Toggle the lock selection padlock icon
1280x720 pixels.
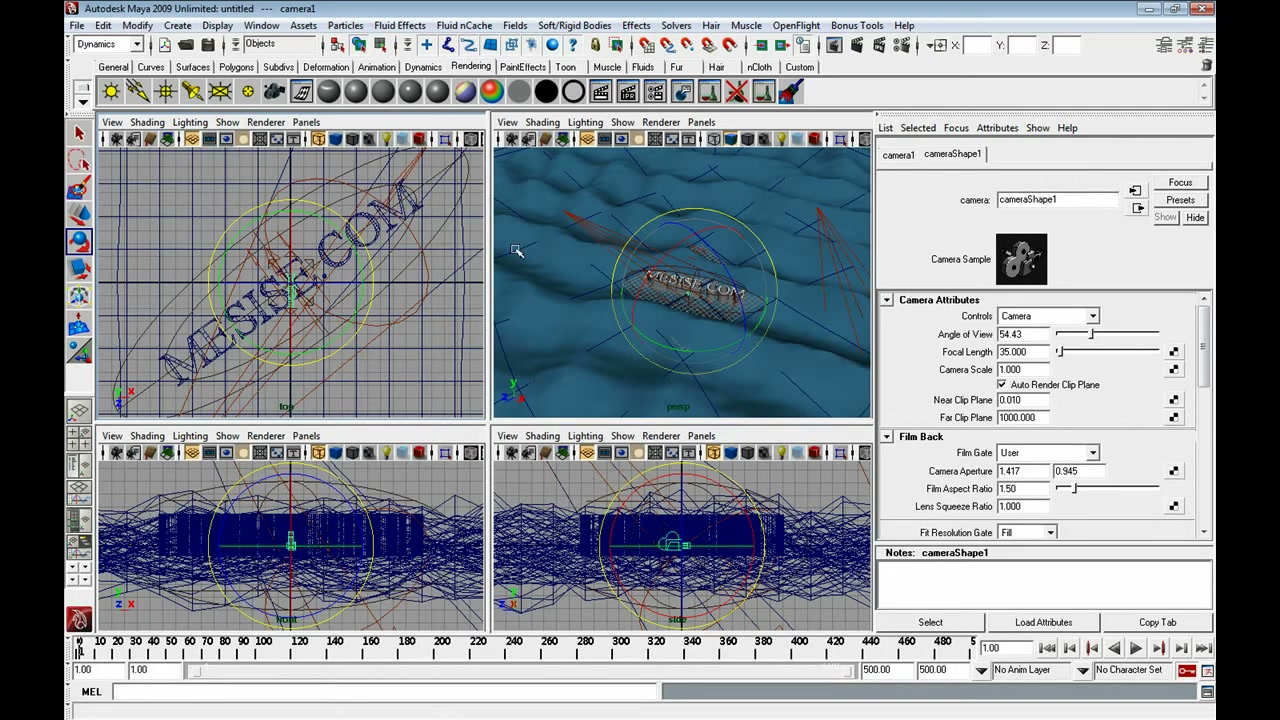[x=595, y=45]
